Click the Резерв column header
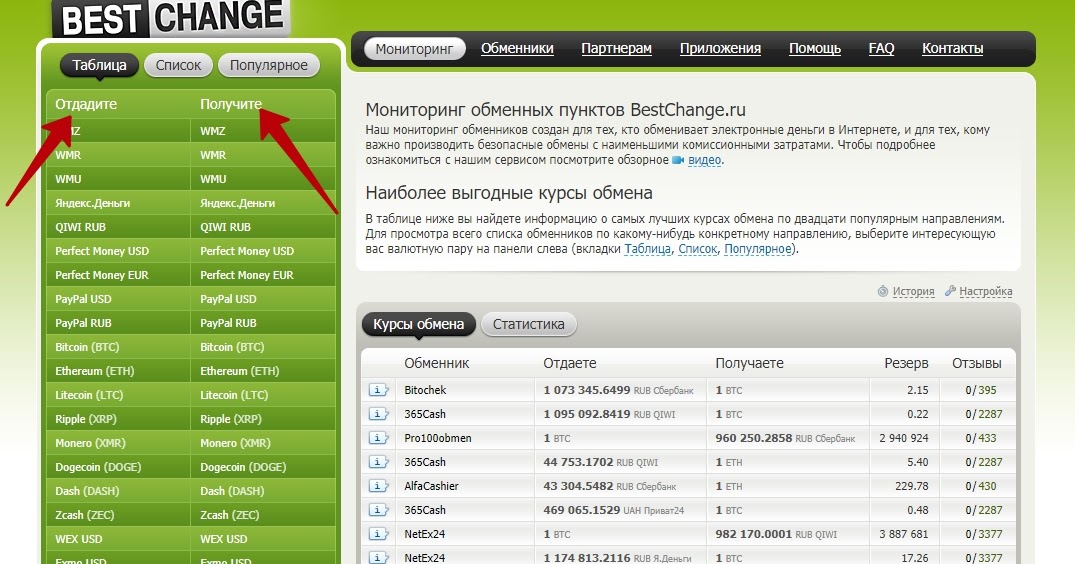This screenshot has width=1075, height=564. (x=906, y=363)
